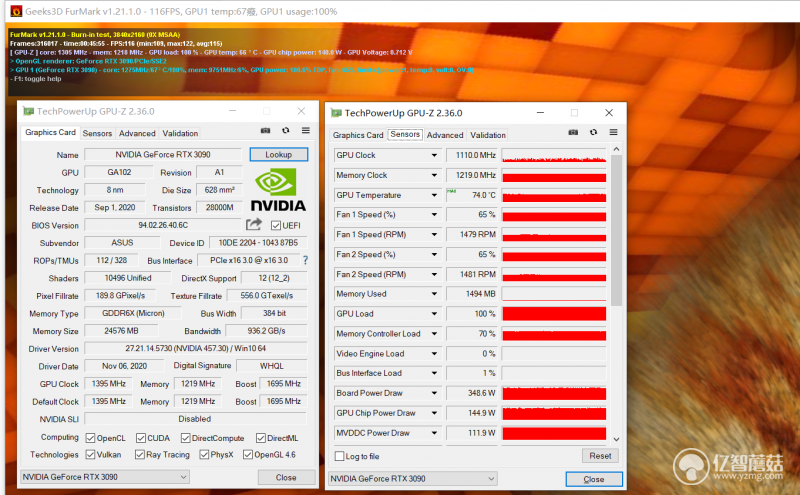The width and height of the screenshot is (800, 495).
Task: Open the Memory Controller Load dropdown
Action: pyautogui.click(x=434, y=334)
